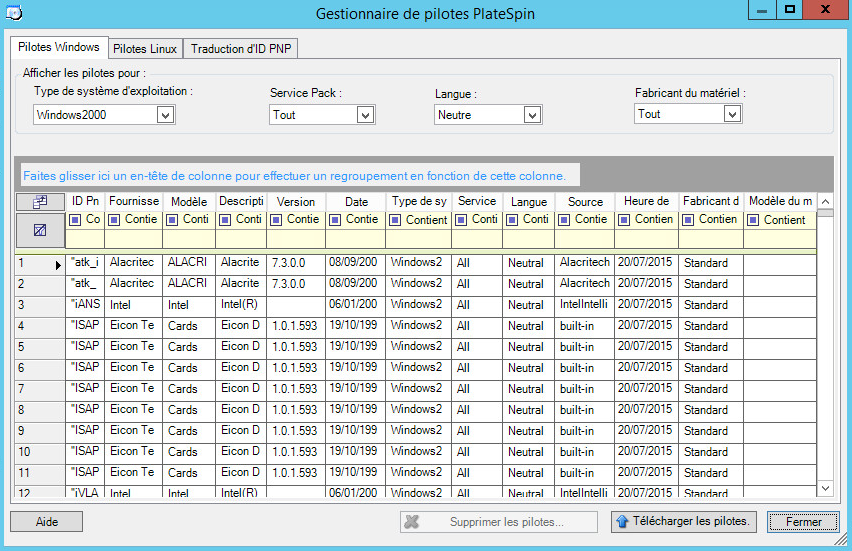The width and height of the screenshot is (852, 551).
Task: Sort by the Modèle column header
Action: point(188,201)
